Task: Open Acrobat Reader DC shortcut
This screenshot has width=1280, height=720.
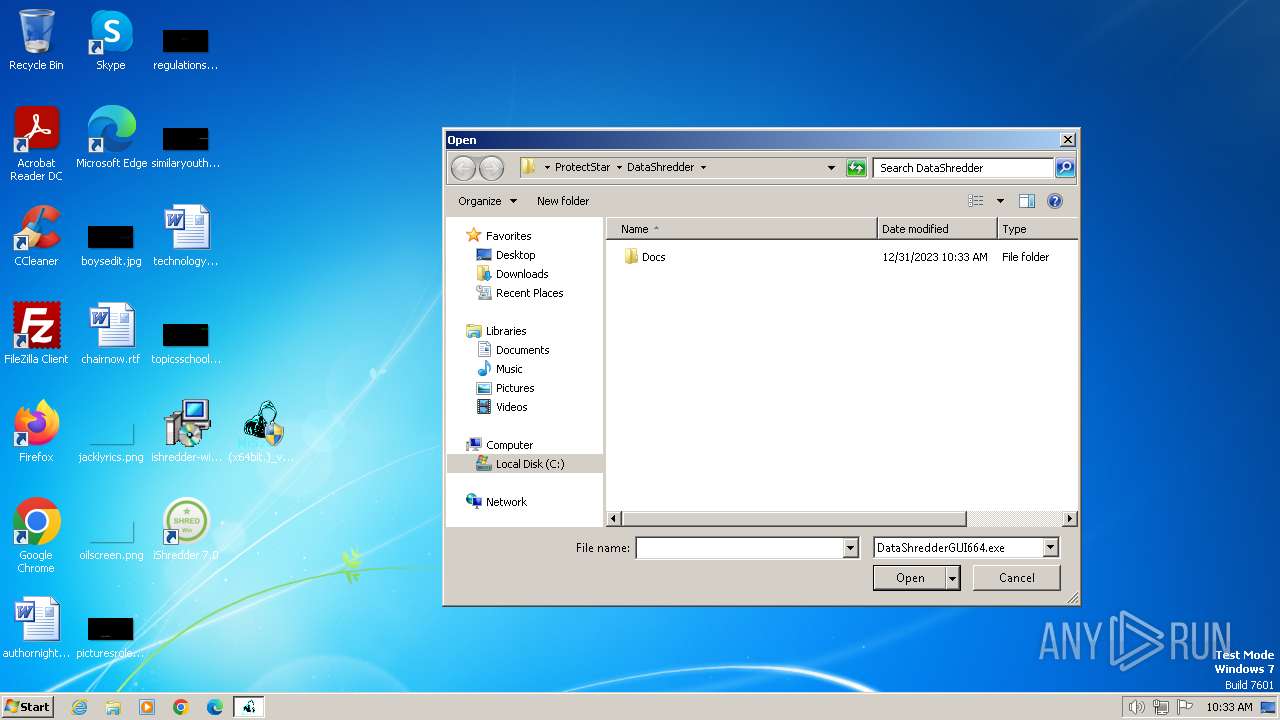Action: pos(36,145)
